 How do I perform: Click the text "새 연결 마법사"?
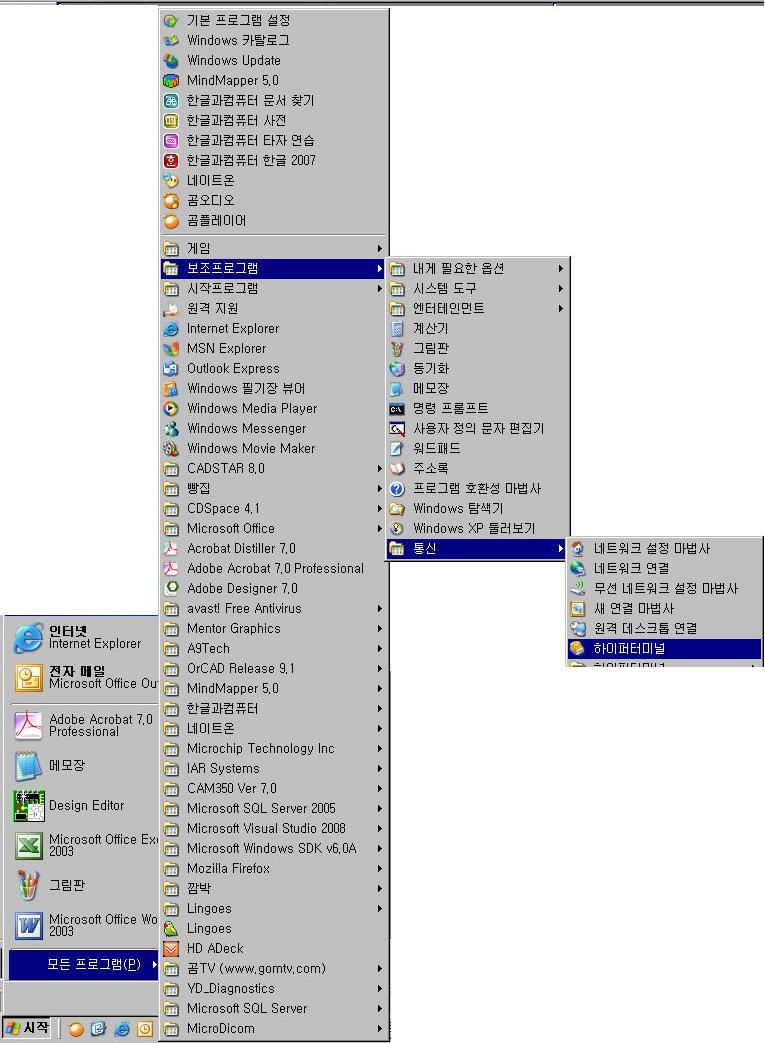634,609
